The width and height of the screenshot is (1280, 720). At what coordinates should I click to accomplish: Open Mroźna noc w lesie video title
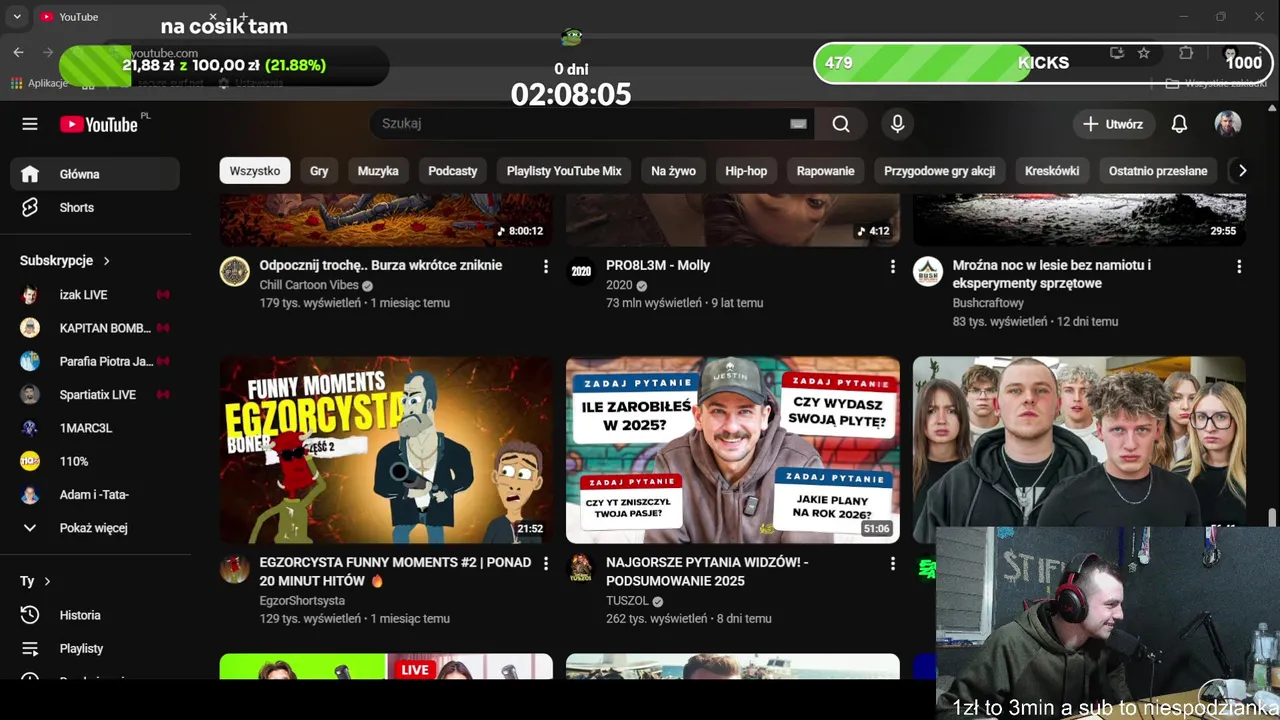(1052, 274)
